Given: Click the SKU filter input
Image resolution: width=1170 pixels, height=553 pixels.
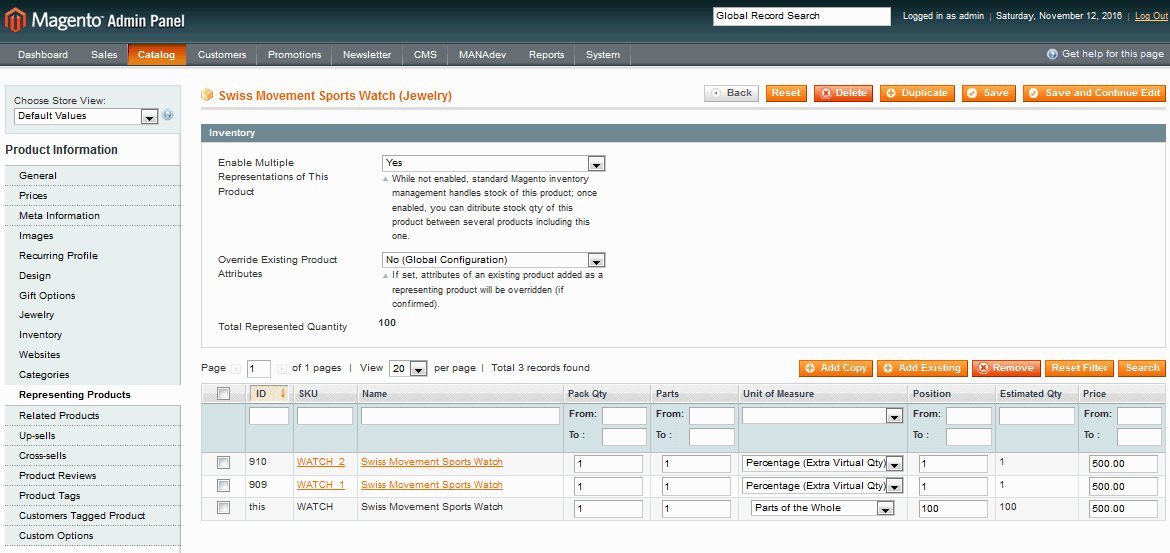Looking at the screenshot, I should pyautogui.click(x=325, y=416).
